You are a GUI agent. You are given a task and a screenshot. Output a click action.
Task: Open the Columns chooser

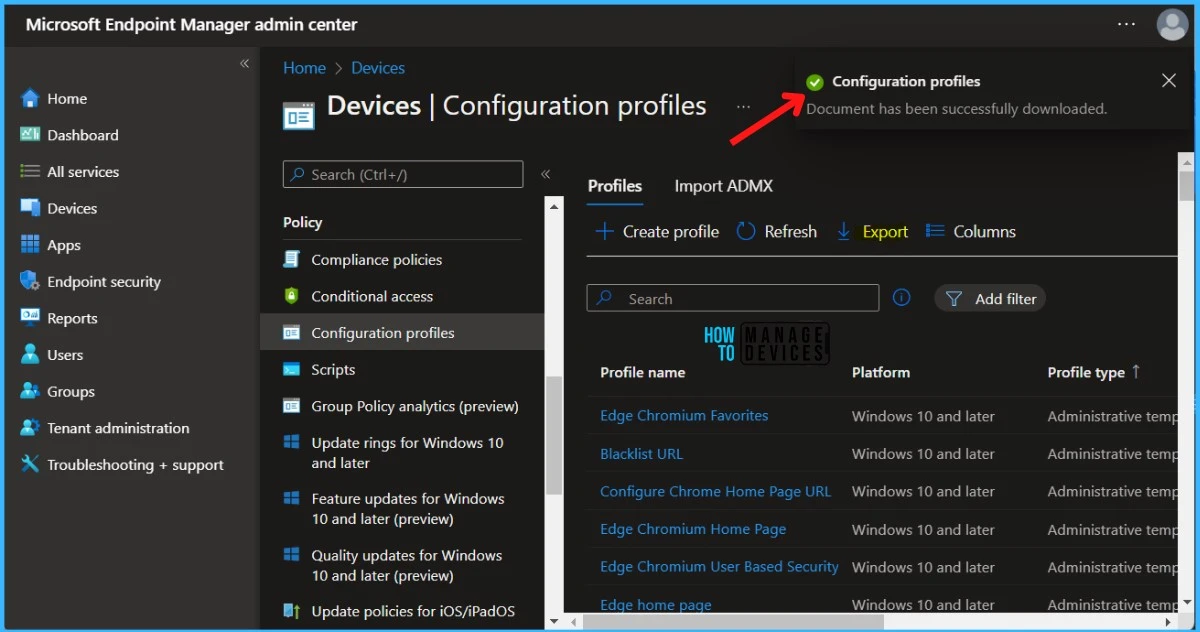click(x=971, y=231)
